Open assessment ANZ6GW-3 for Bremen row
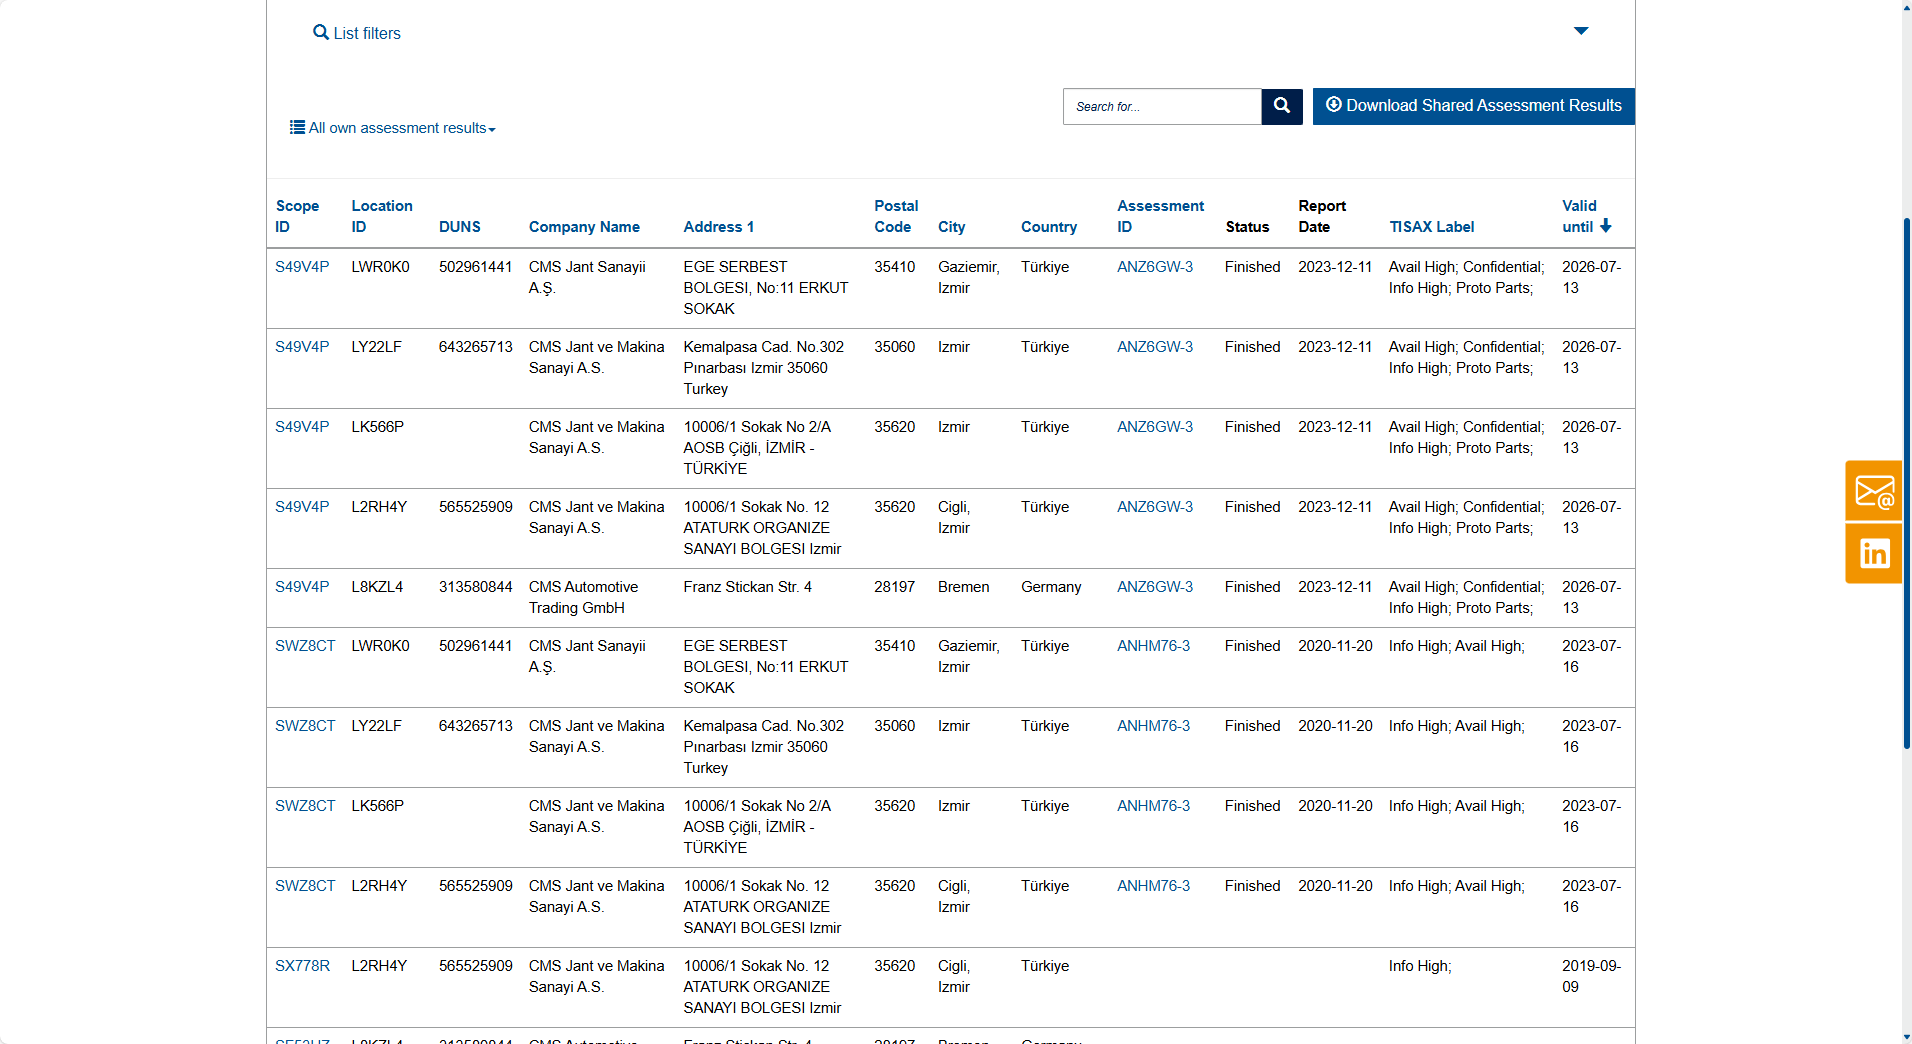Viewport: 1912px width, 1044px height. pos(1154,587)
